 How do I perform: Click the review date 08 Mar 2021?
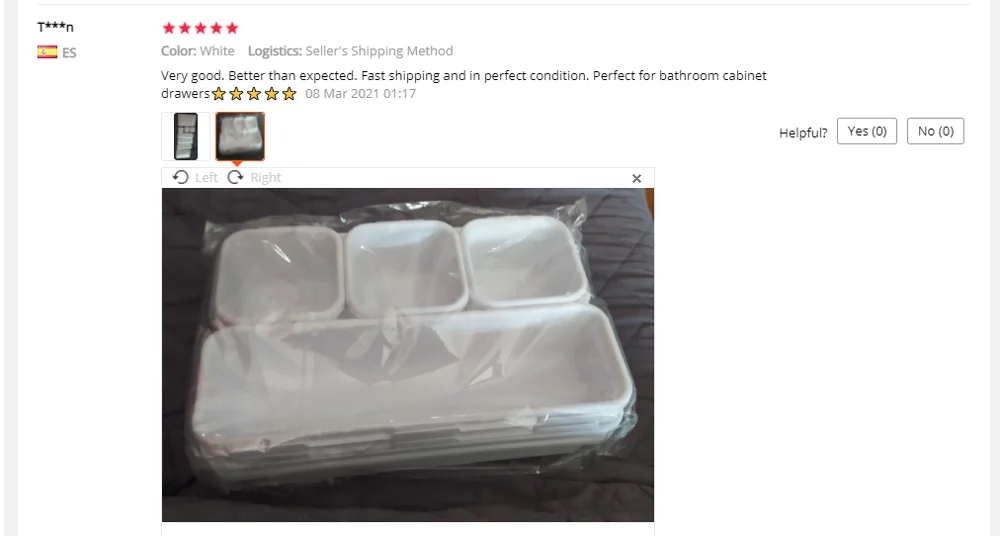[x=360, y=94]
